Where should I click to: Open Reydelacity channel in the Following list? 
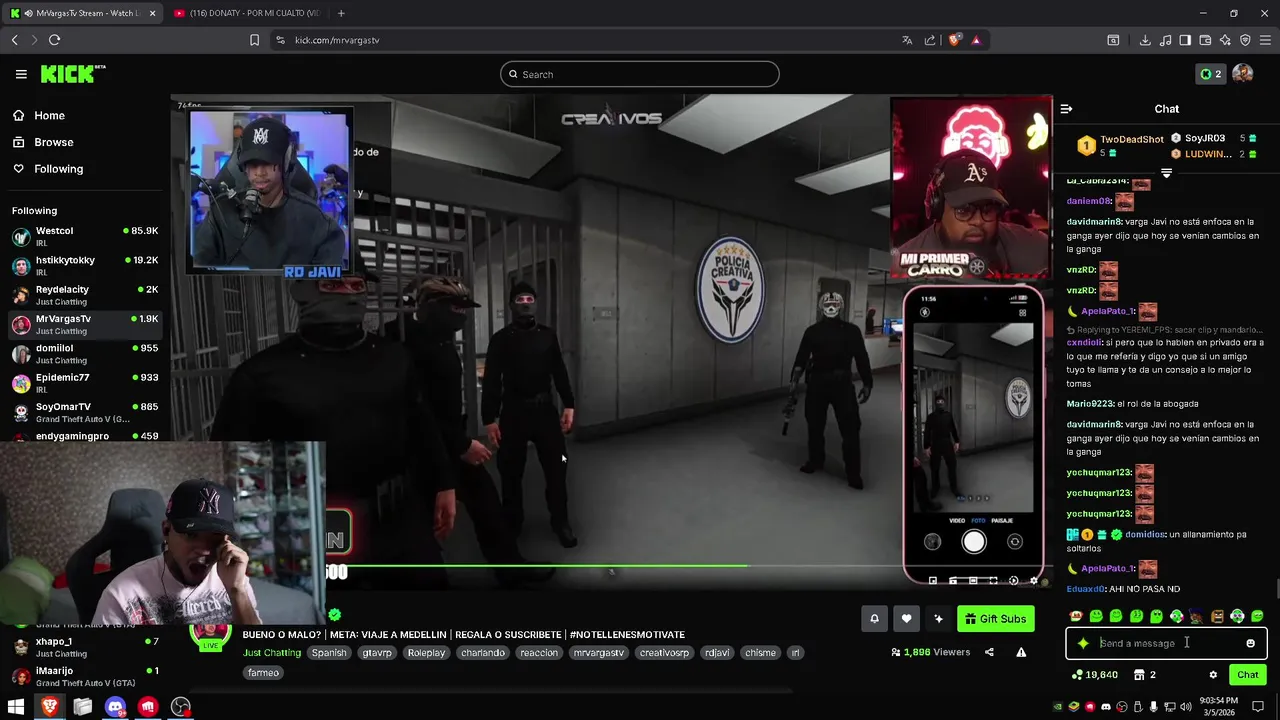coord(85,295)
